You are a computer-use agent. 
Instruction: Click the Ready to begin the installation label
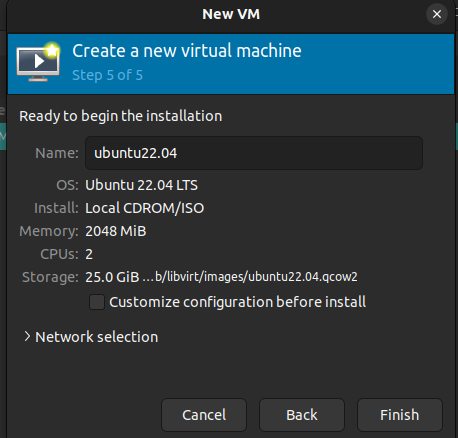(121, 116)
